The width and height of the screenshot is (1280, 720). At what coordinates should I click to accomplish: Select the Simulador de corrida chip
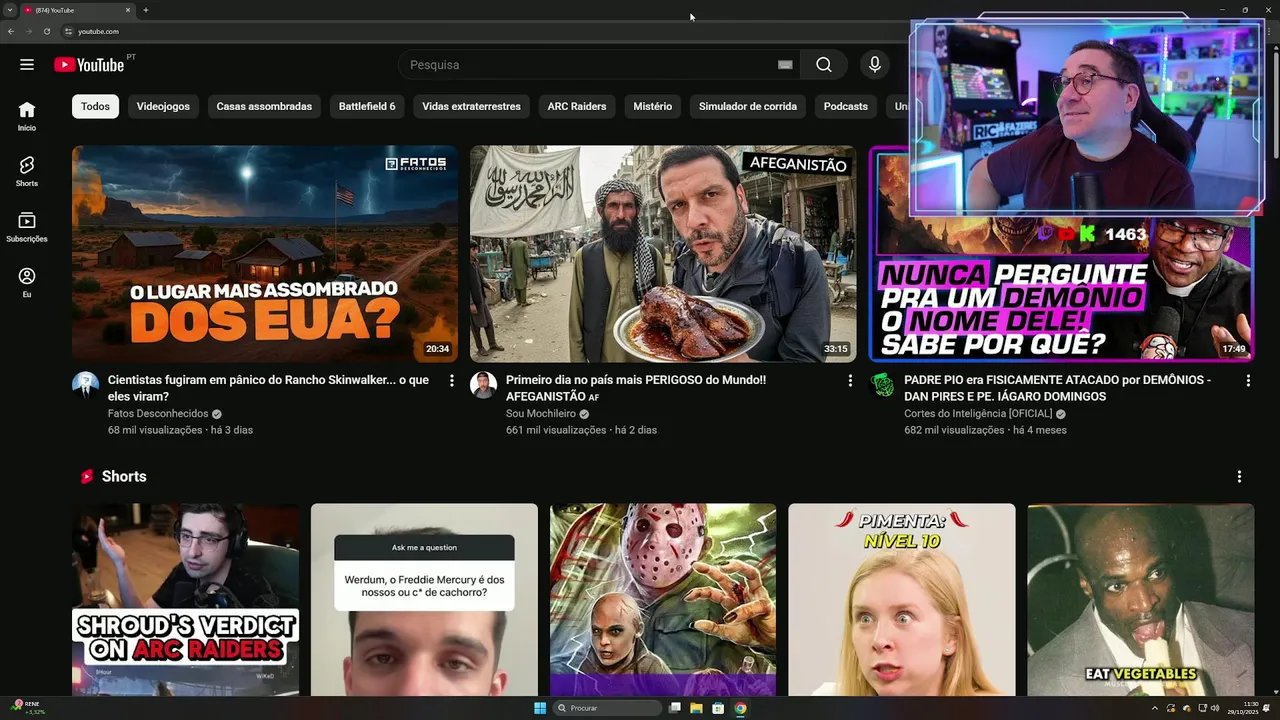coord(748,106)
